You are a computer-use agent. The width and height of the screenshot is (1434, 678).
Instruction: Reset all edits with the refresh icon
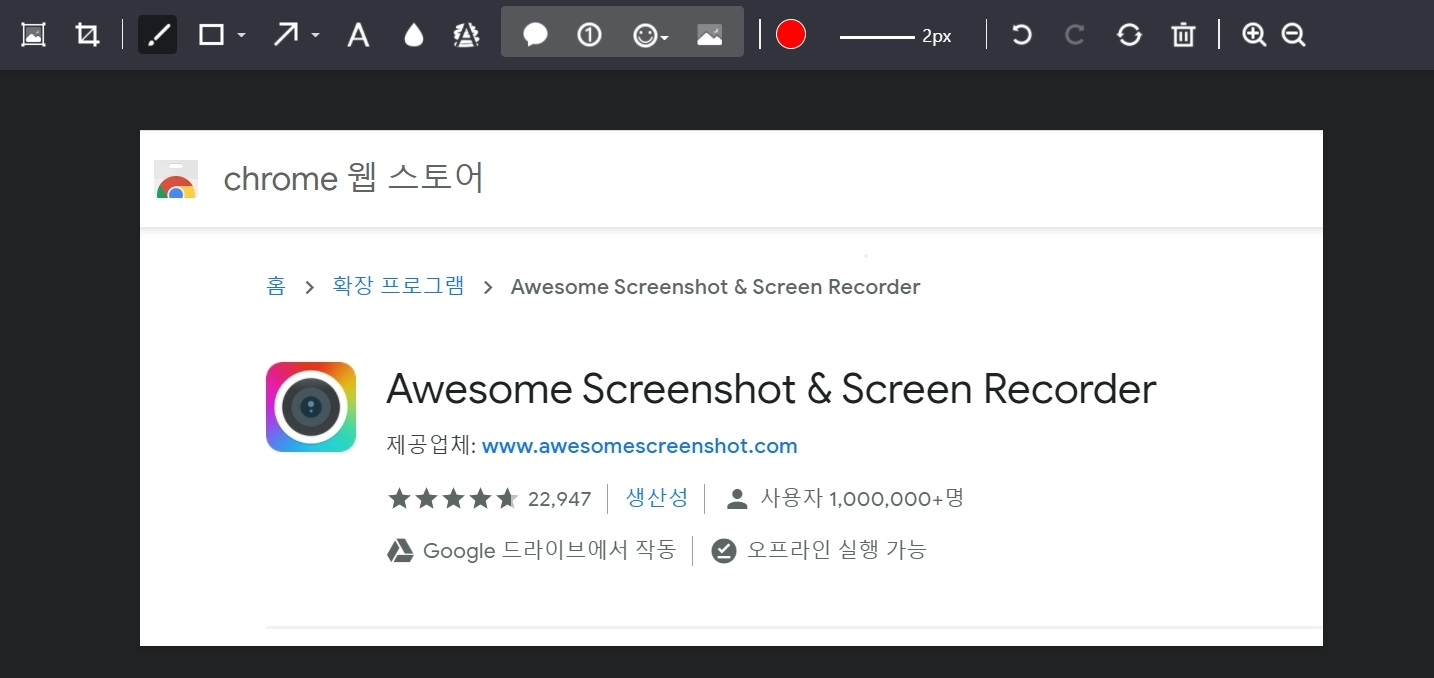(1129, 36)
